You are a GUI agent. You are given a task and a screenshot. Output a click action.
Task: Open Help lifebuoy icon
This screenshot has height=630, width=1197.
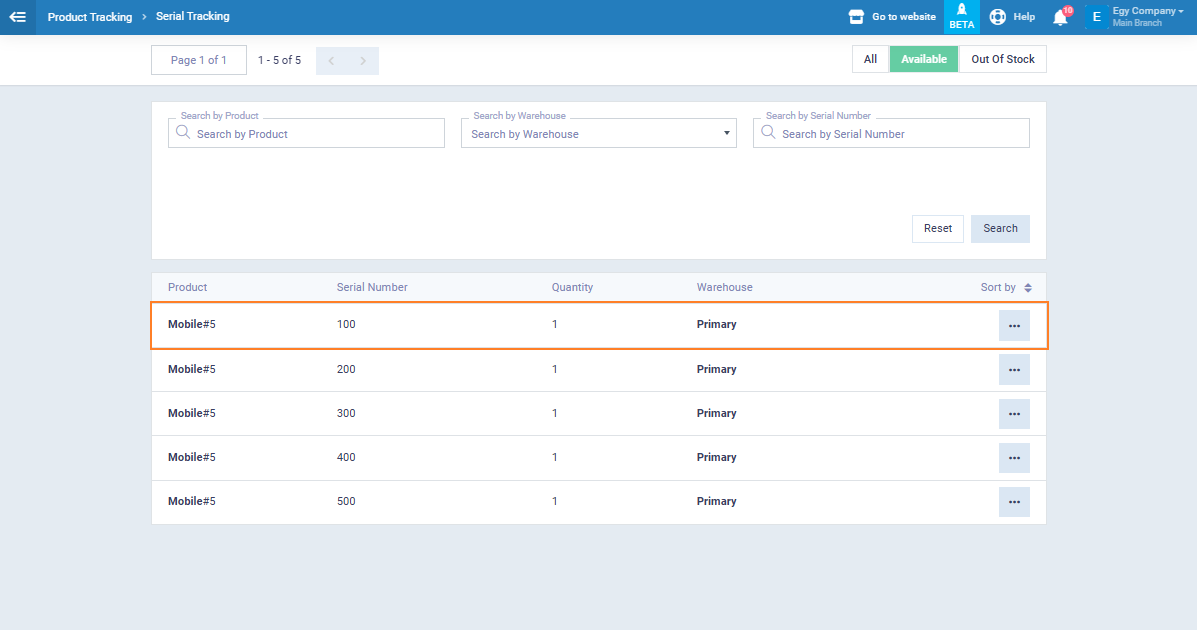[x=997, y=17]
